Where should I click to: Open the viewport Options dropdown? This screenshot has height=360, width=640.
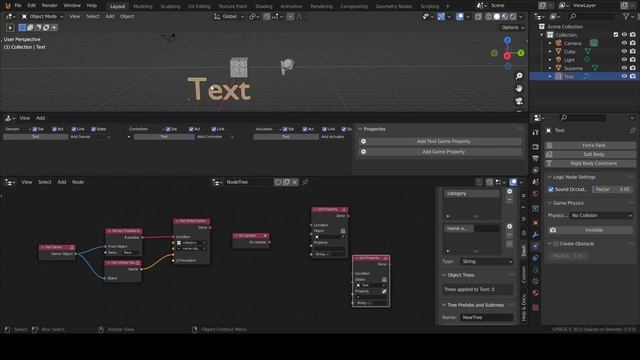coord(513,27)
